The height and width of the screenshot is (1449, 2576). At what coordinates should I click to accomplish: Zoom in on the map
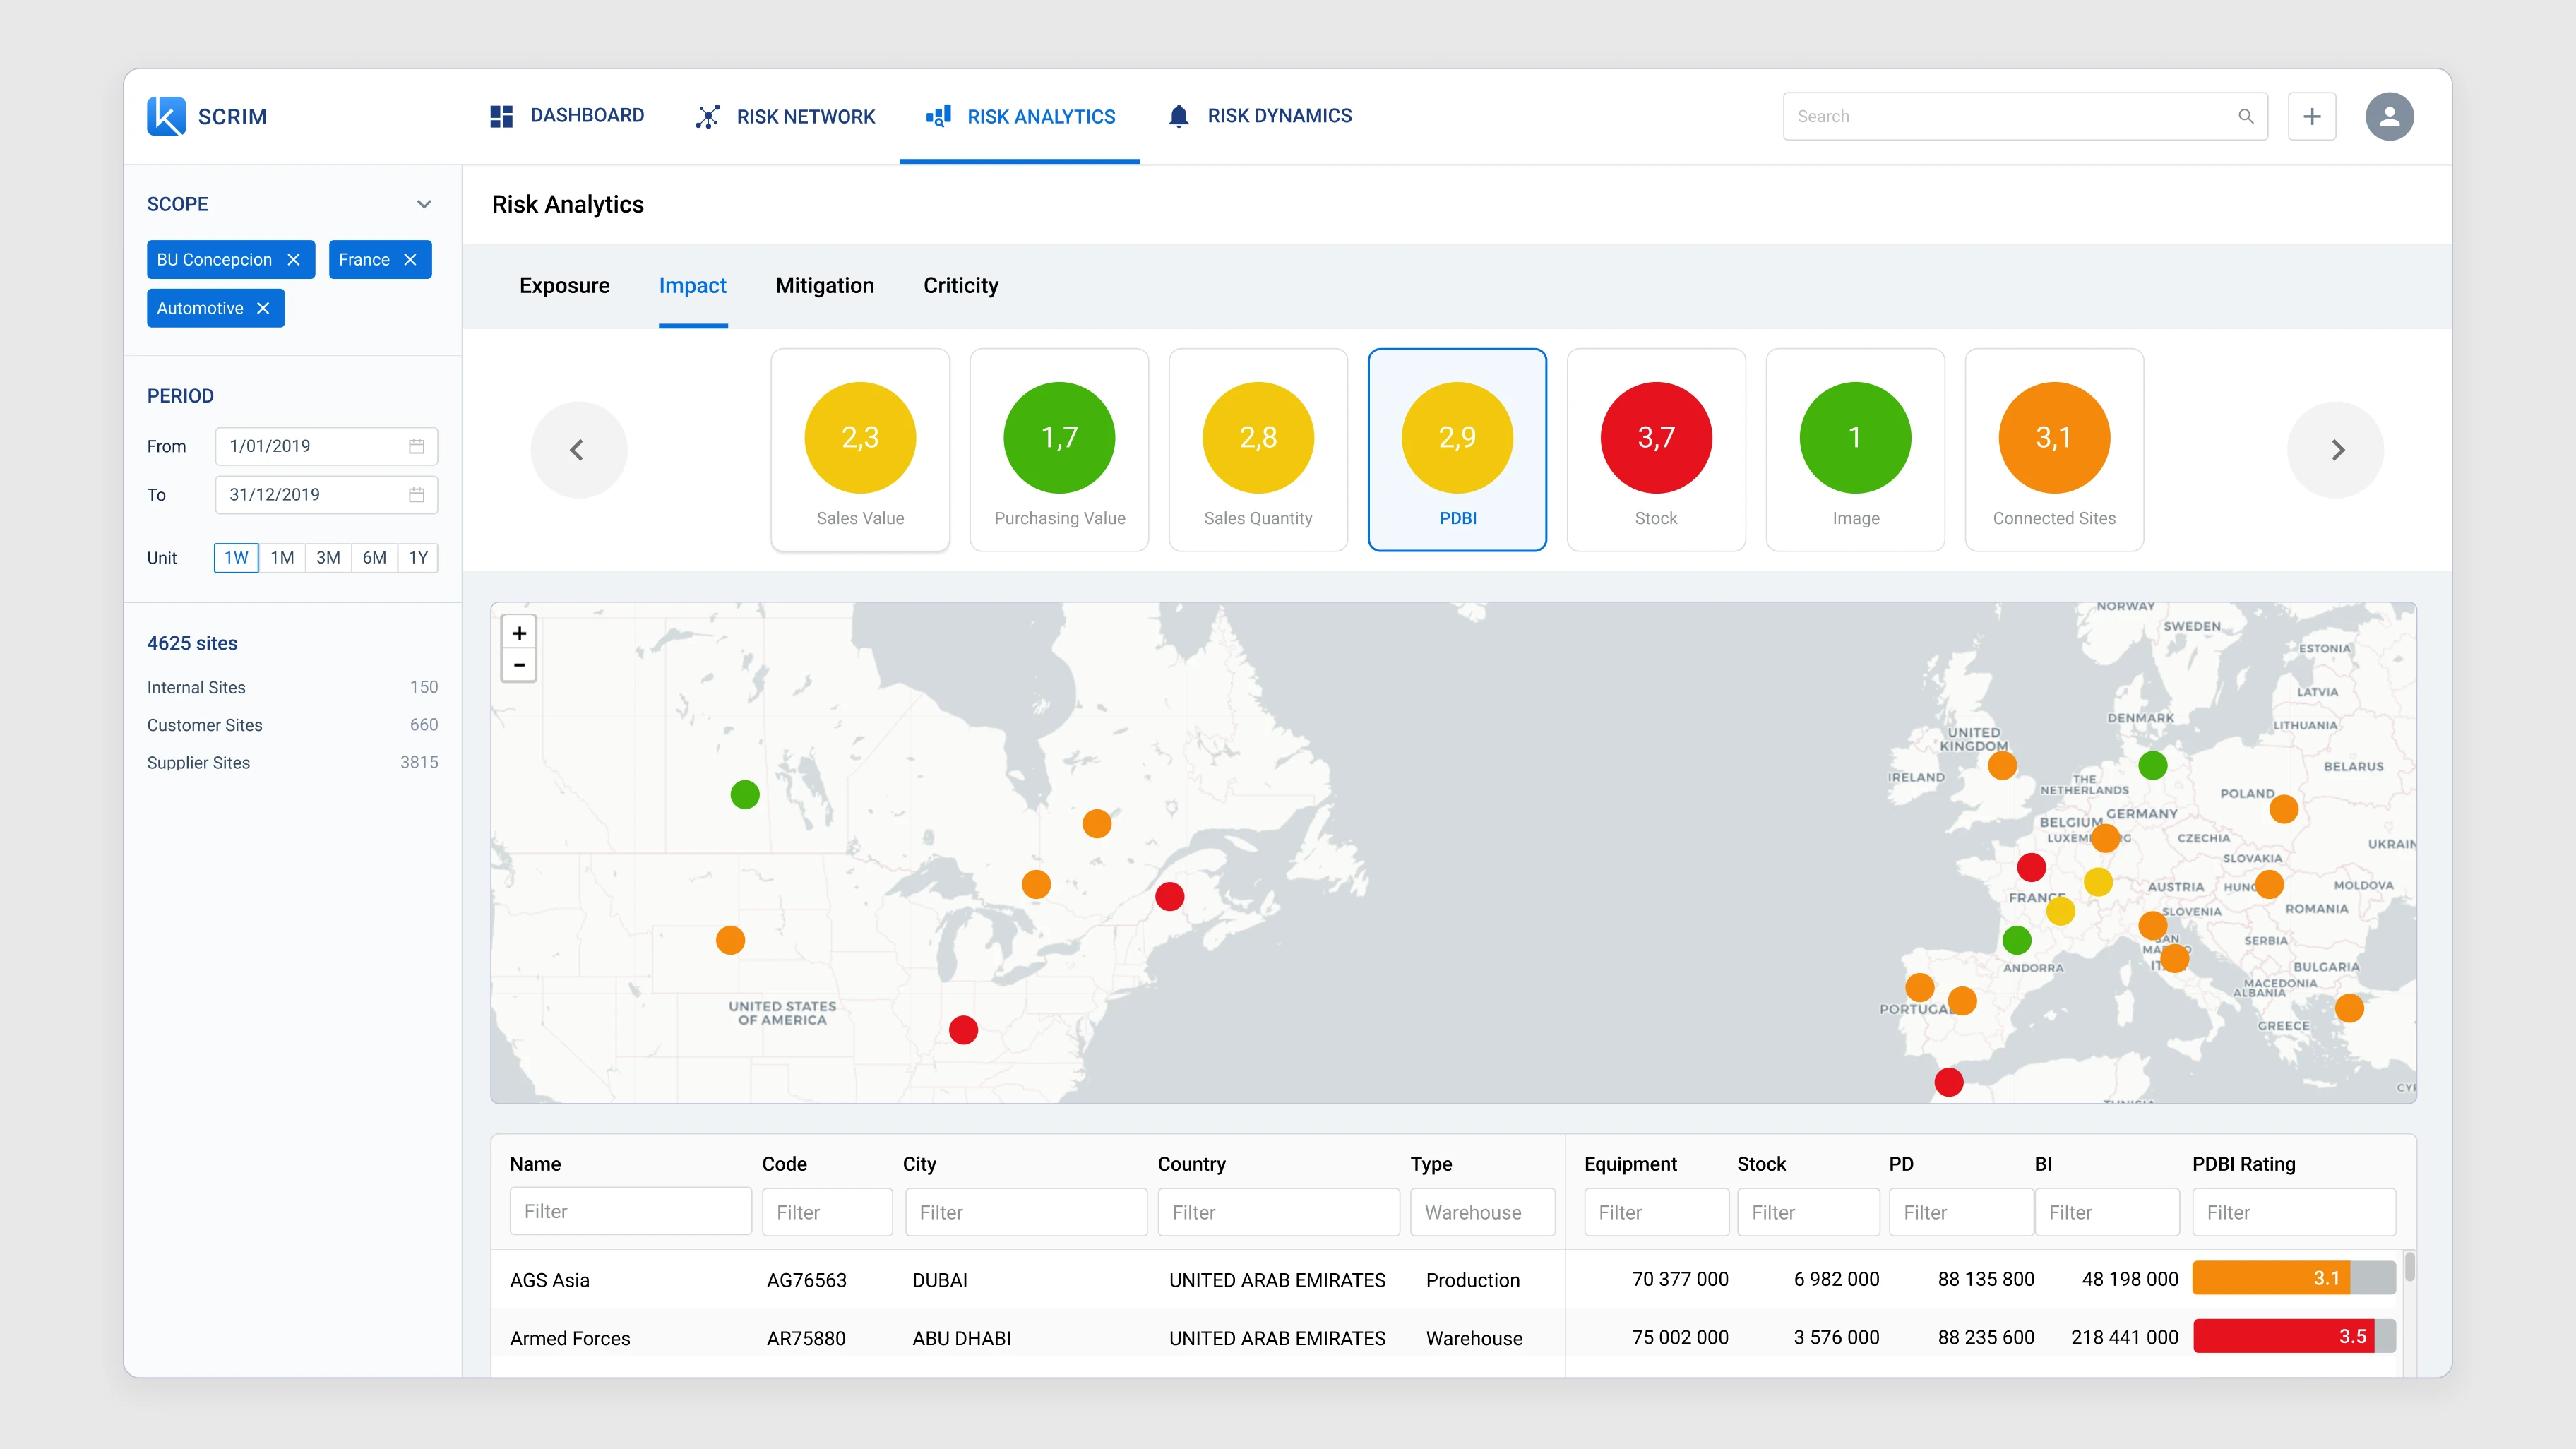click(x=519, y=633)
